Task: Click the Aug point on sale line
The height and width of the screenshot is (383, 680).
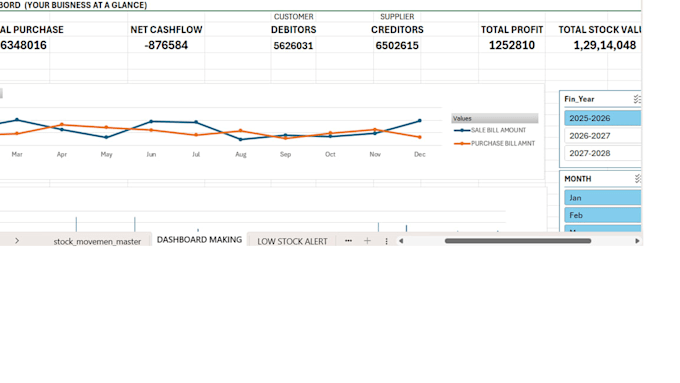Action: 241,140
